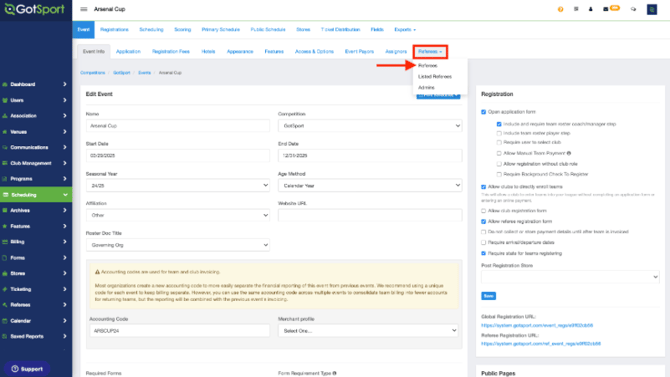Uncheck Open application form checkbox
This screenshot has width=670, height=377.
(x=484, y=112)
